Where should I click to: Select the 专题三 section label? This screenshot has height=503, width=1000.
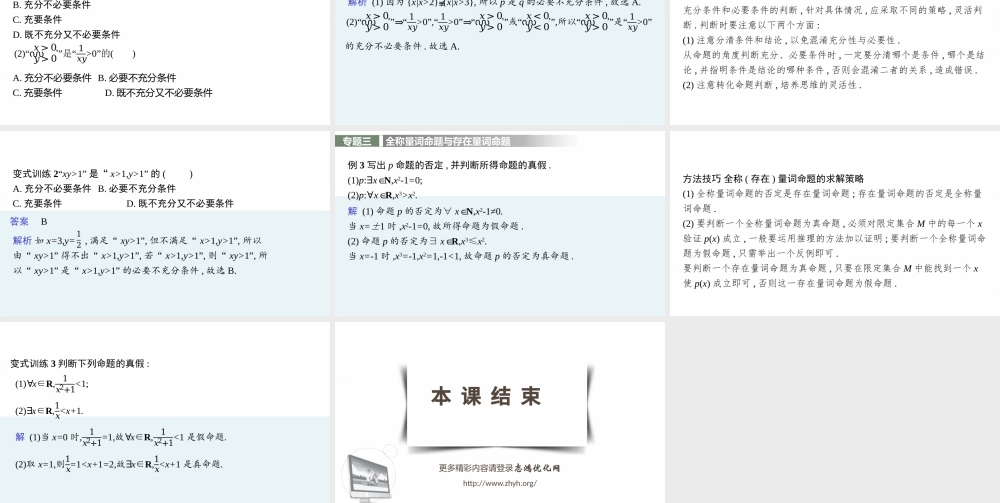point(357,142)
